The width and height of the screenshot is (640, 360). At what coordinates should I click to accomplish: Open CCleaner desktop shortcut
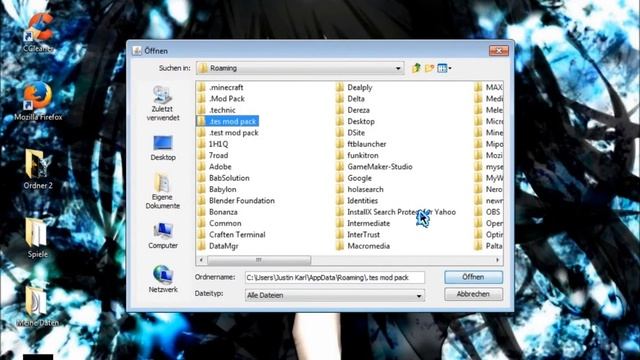click(38, 33)
